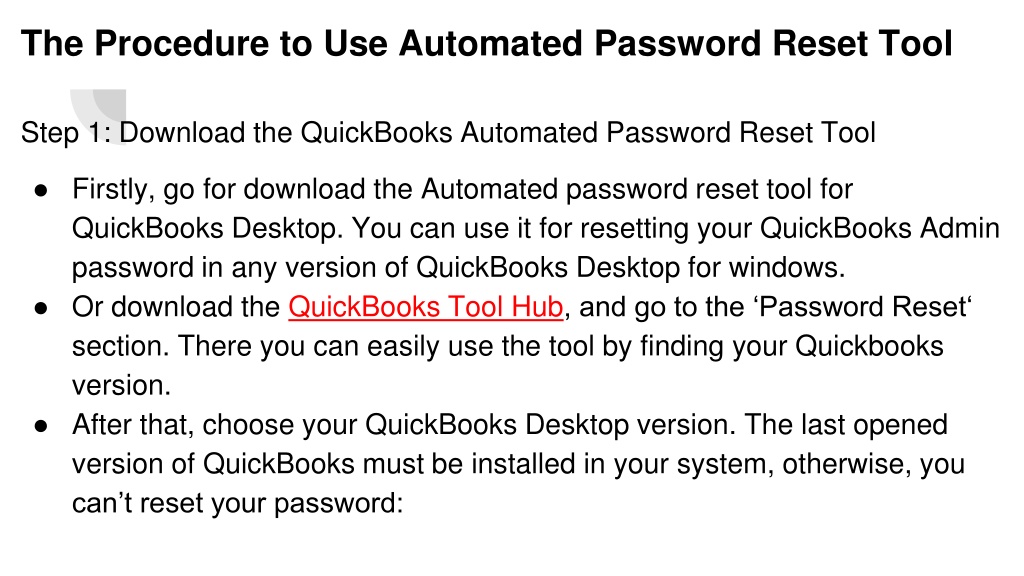1024x576 pixels.
Task: Click "can't reset your password:" final line
Action: click(x=238, y=503)
